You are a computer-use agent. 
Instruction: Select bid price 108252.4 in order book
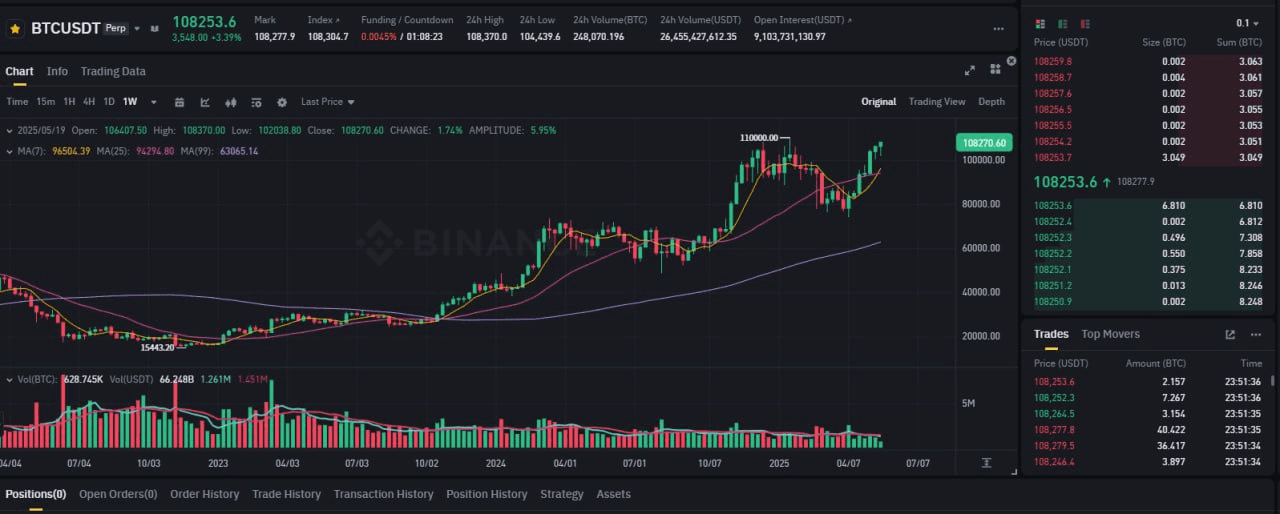(x=1053, y=221)
